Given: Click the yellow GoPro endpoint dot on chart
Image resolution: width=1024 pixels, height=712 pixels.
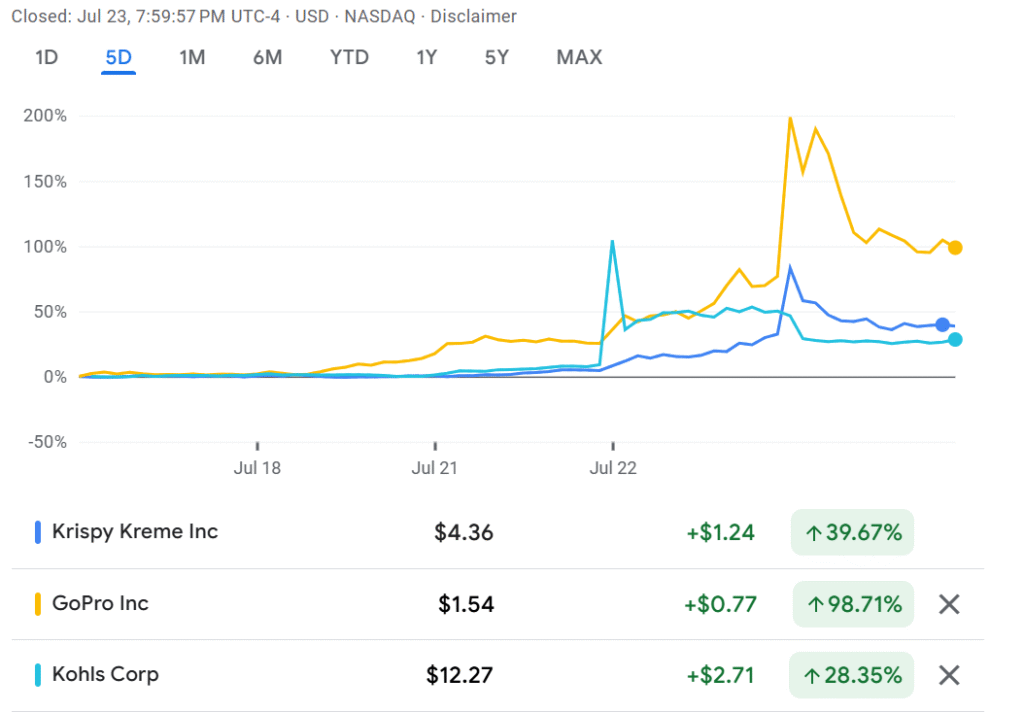Looking at the screenshot, I should tap(955, 248).
